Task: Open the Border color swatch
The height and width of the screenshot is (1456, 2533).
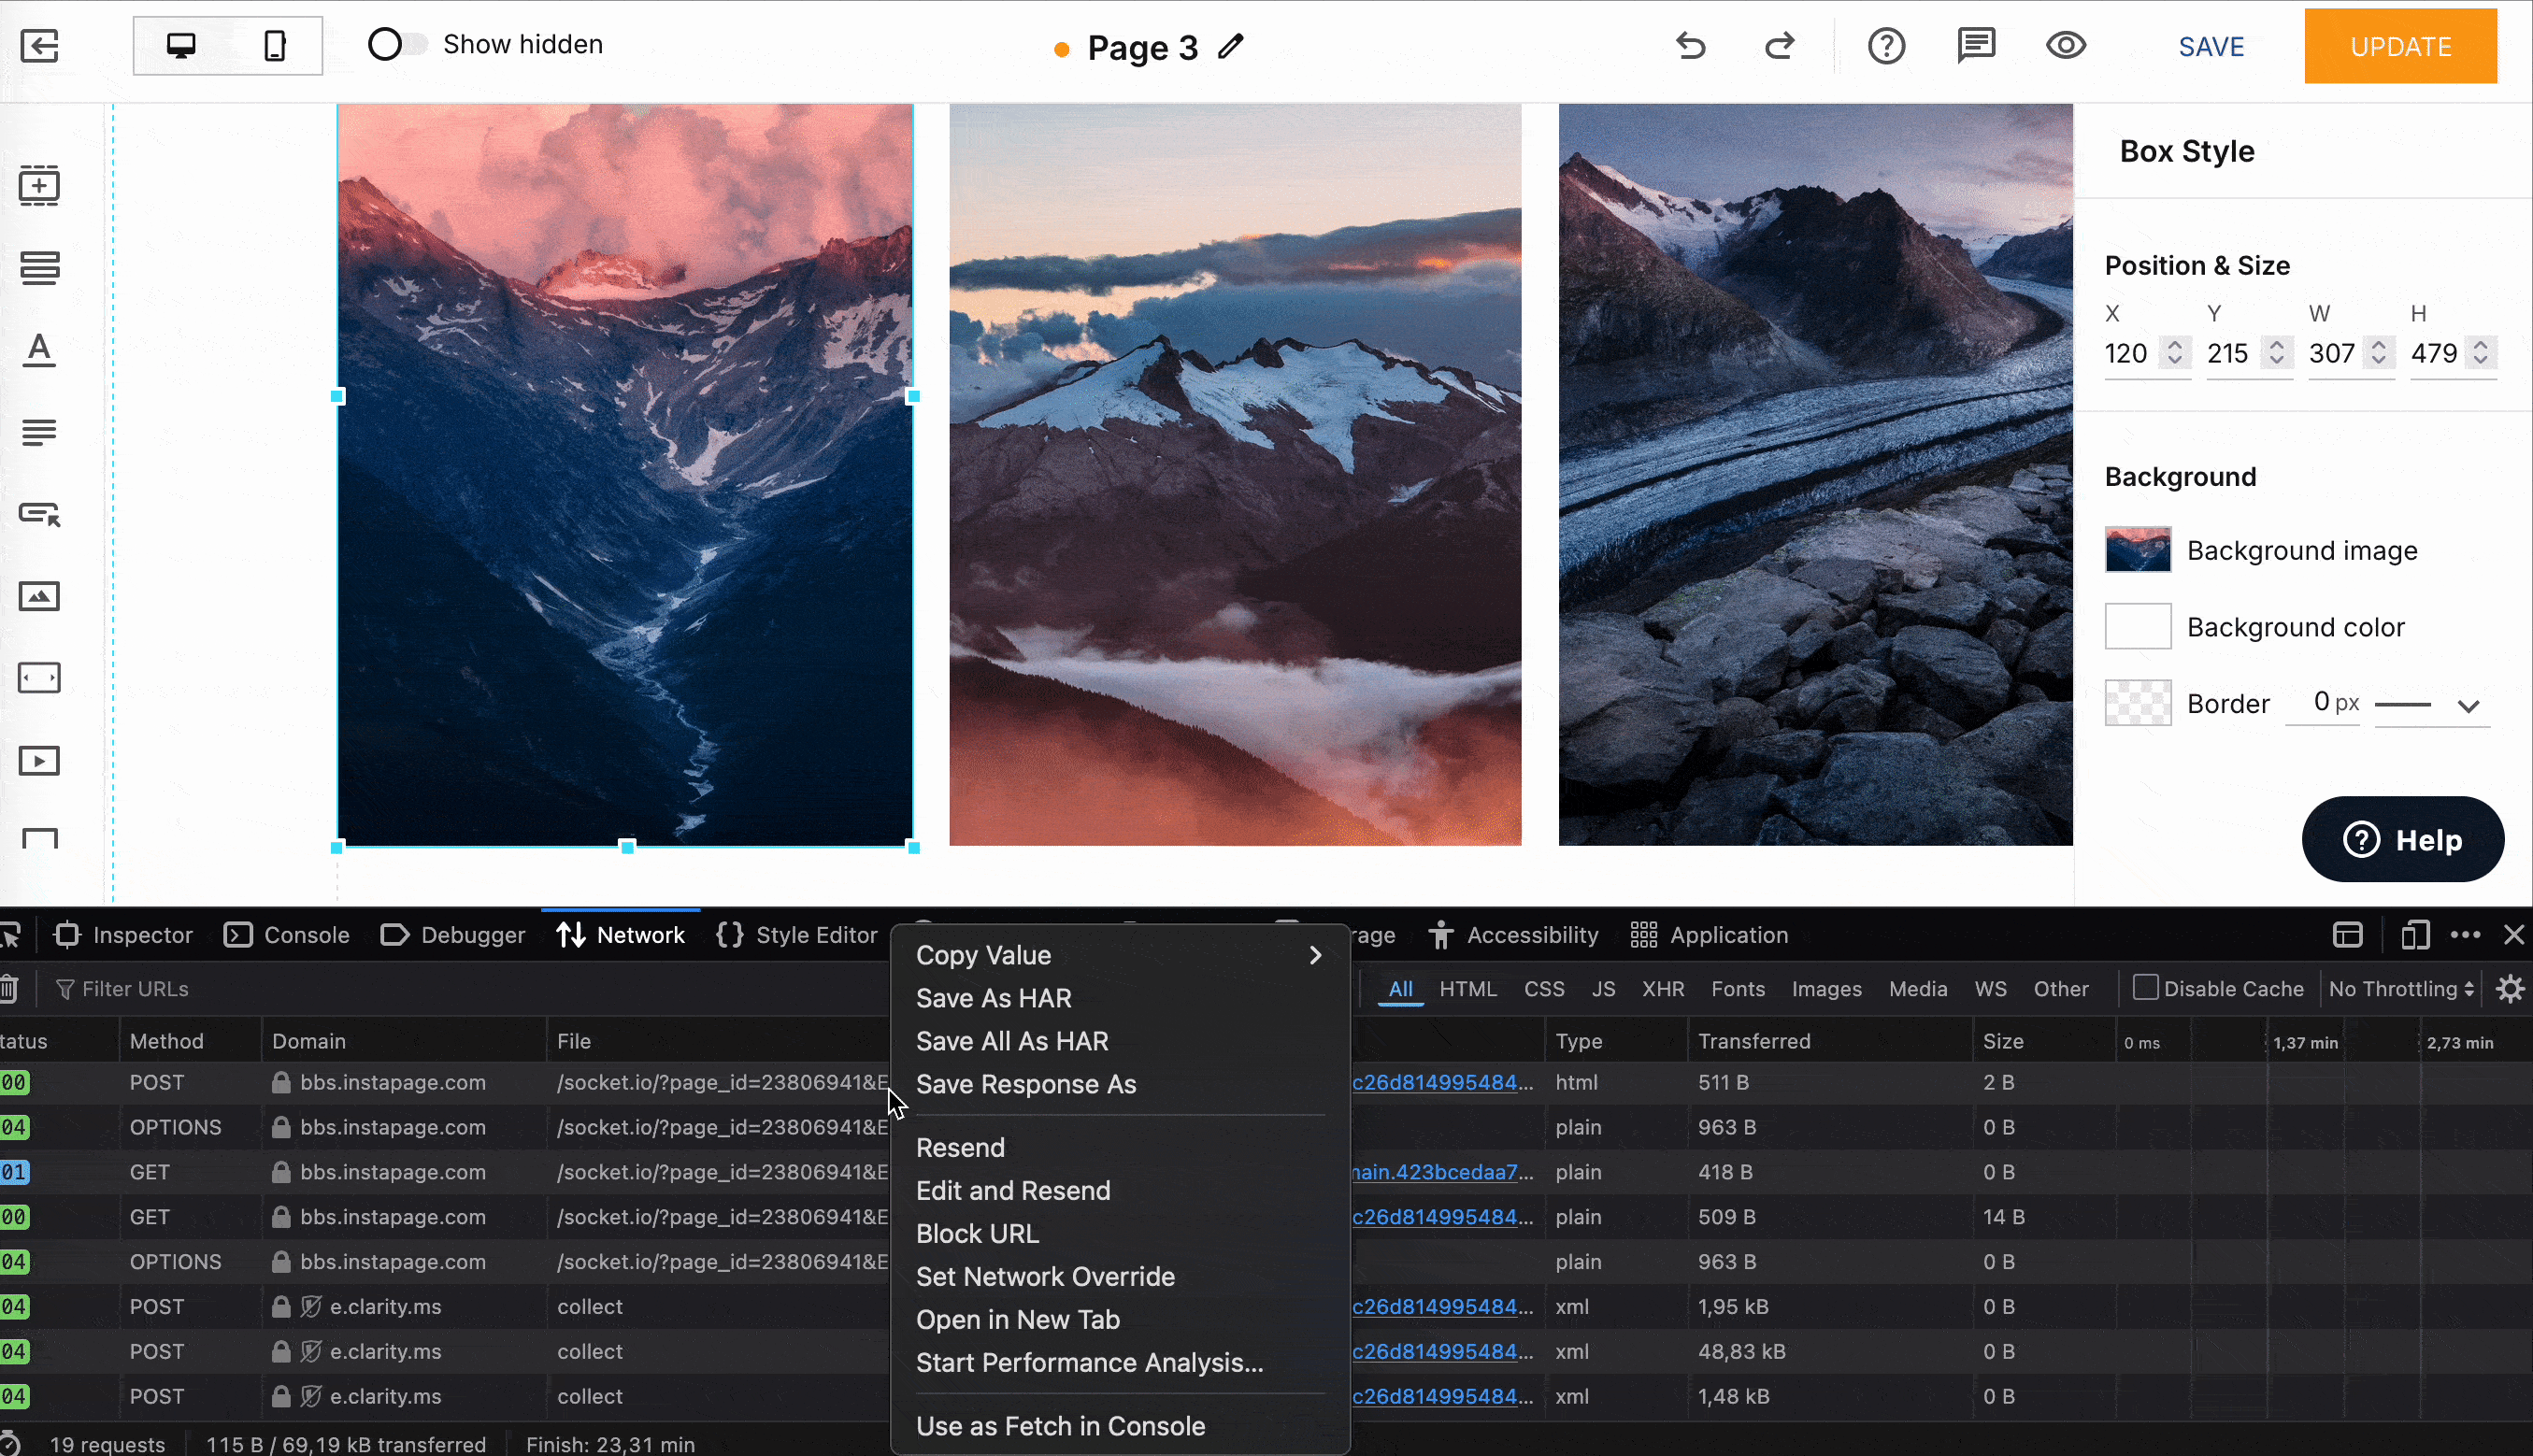Action: click(2138, 703)
